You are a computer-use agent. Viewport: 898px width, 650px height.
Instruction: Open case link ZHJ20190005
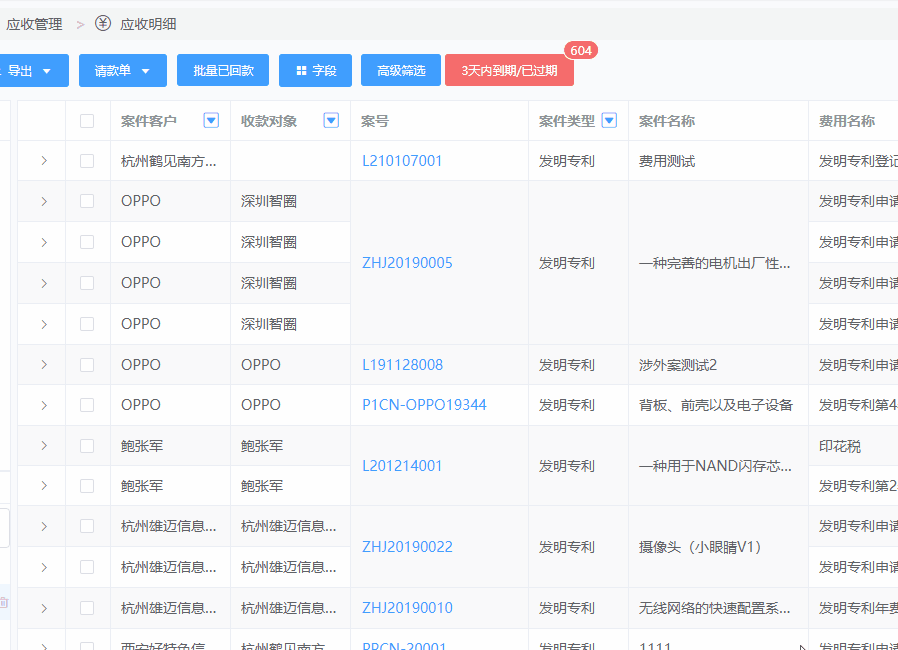pyautogui.click(x=407, y=263)
